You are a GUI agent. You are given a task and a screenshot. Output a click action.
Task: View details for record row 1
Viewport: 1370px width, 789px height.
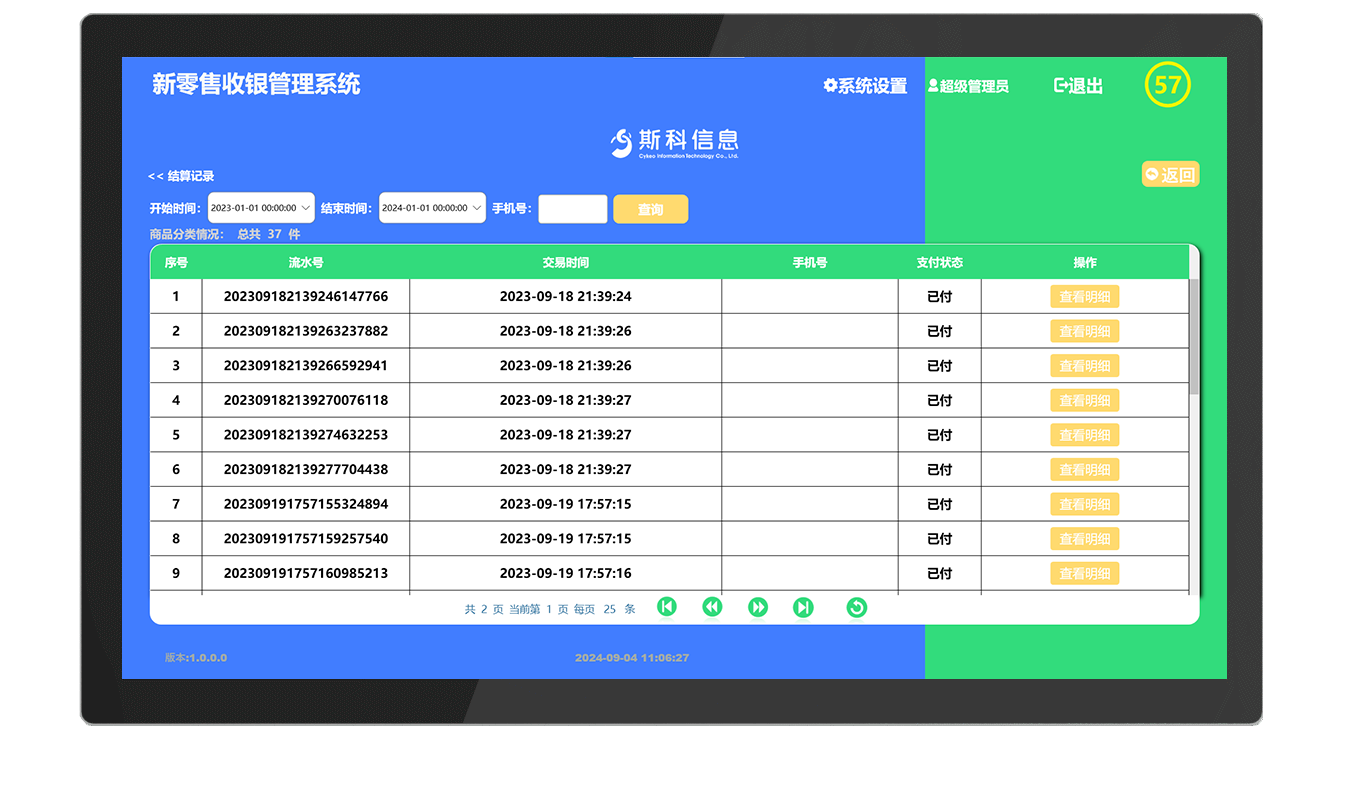click(1084, 297)
